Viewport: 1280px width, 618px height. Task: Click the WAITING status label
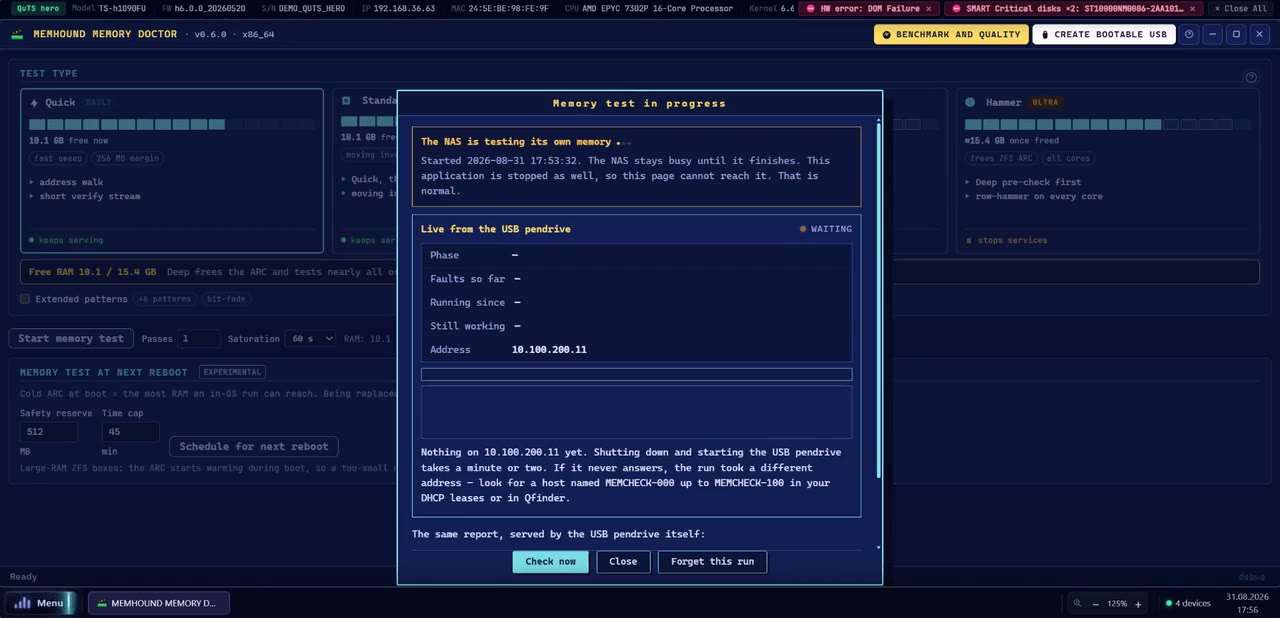(825, 229)
